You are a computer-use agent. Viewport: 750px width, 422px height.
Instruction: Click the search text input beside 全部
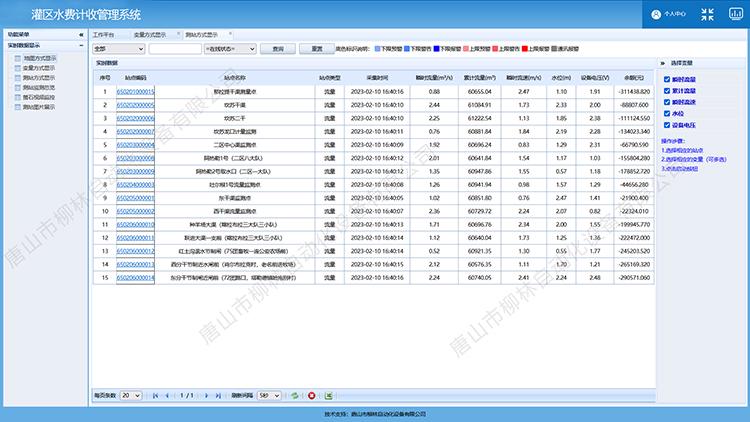click(x=175, y=49)
